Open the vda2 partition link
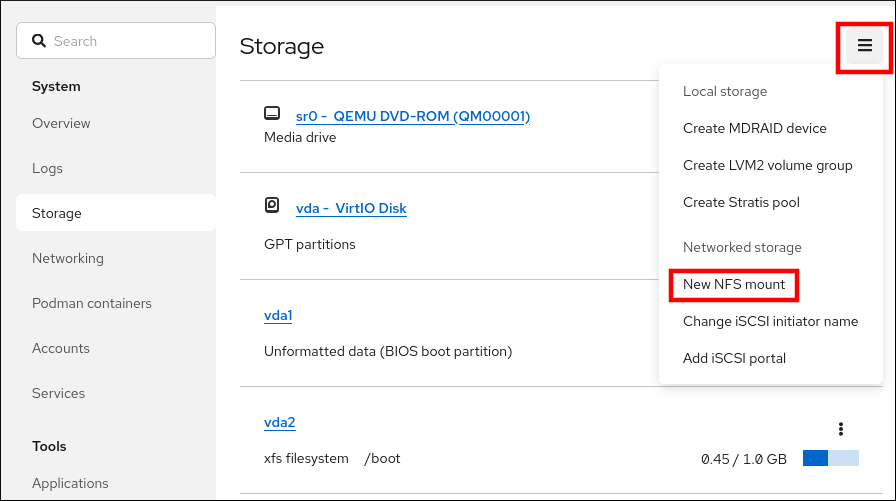 pyautogui.click(x=279, y=423)
